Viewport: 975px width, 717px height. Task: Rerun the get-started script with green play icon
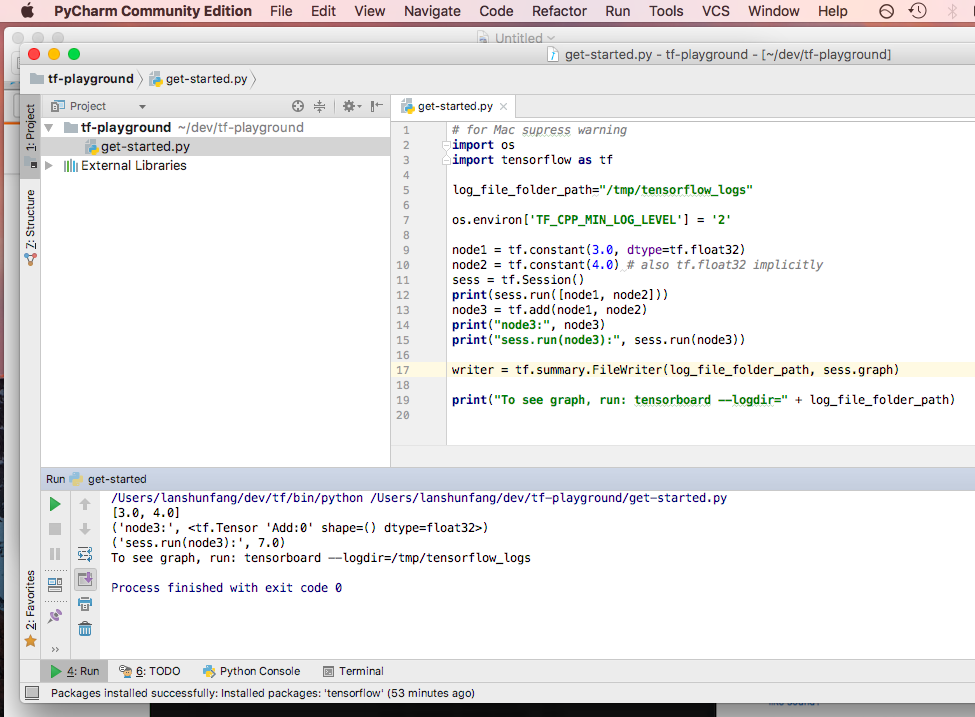coord(55,504)
